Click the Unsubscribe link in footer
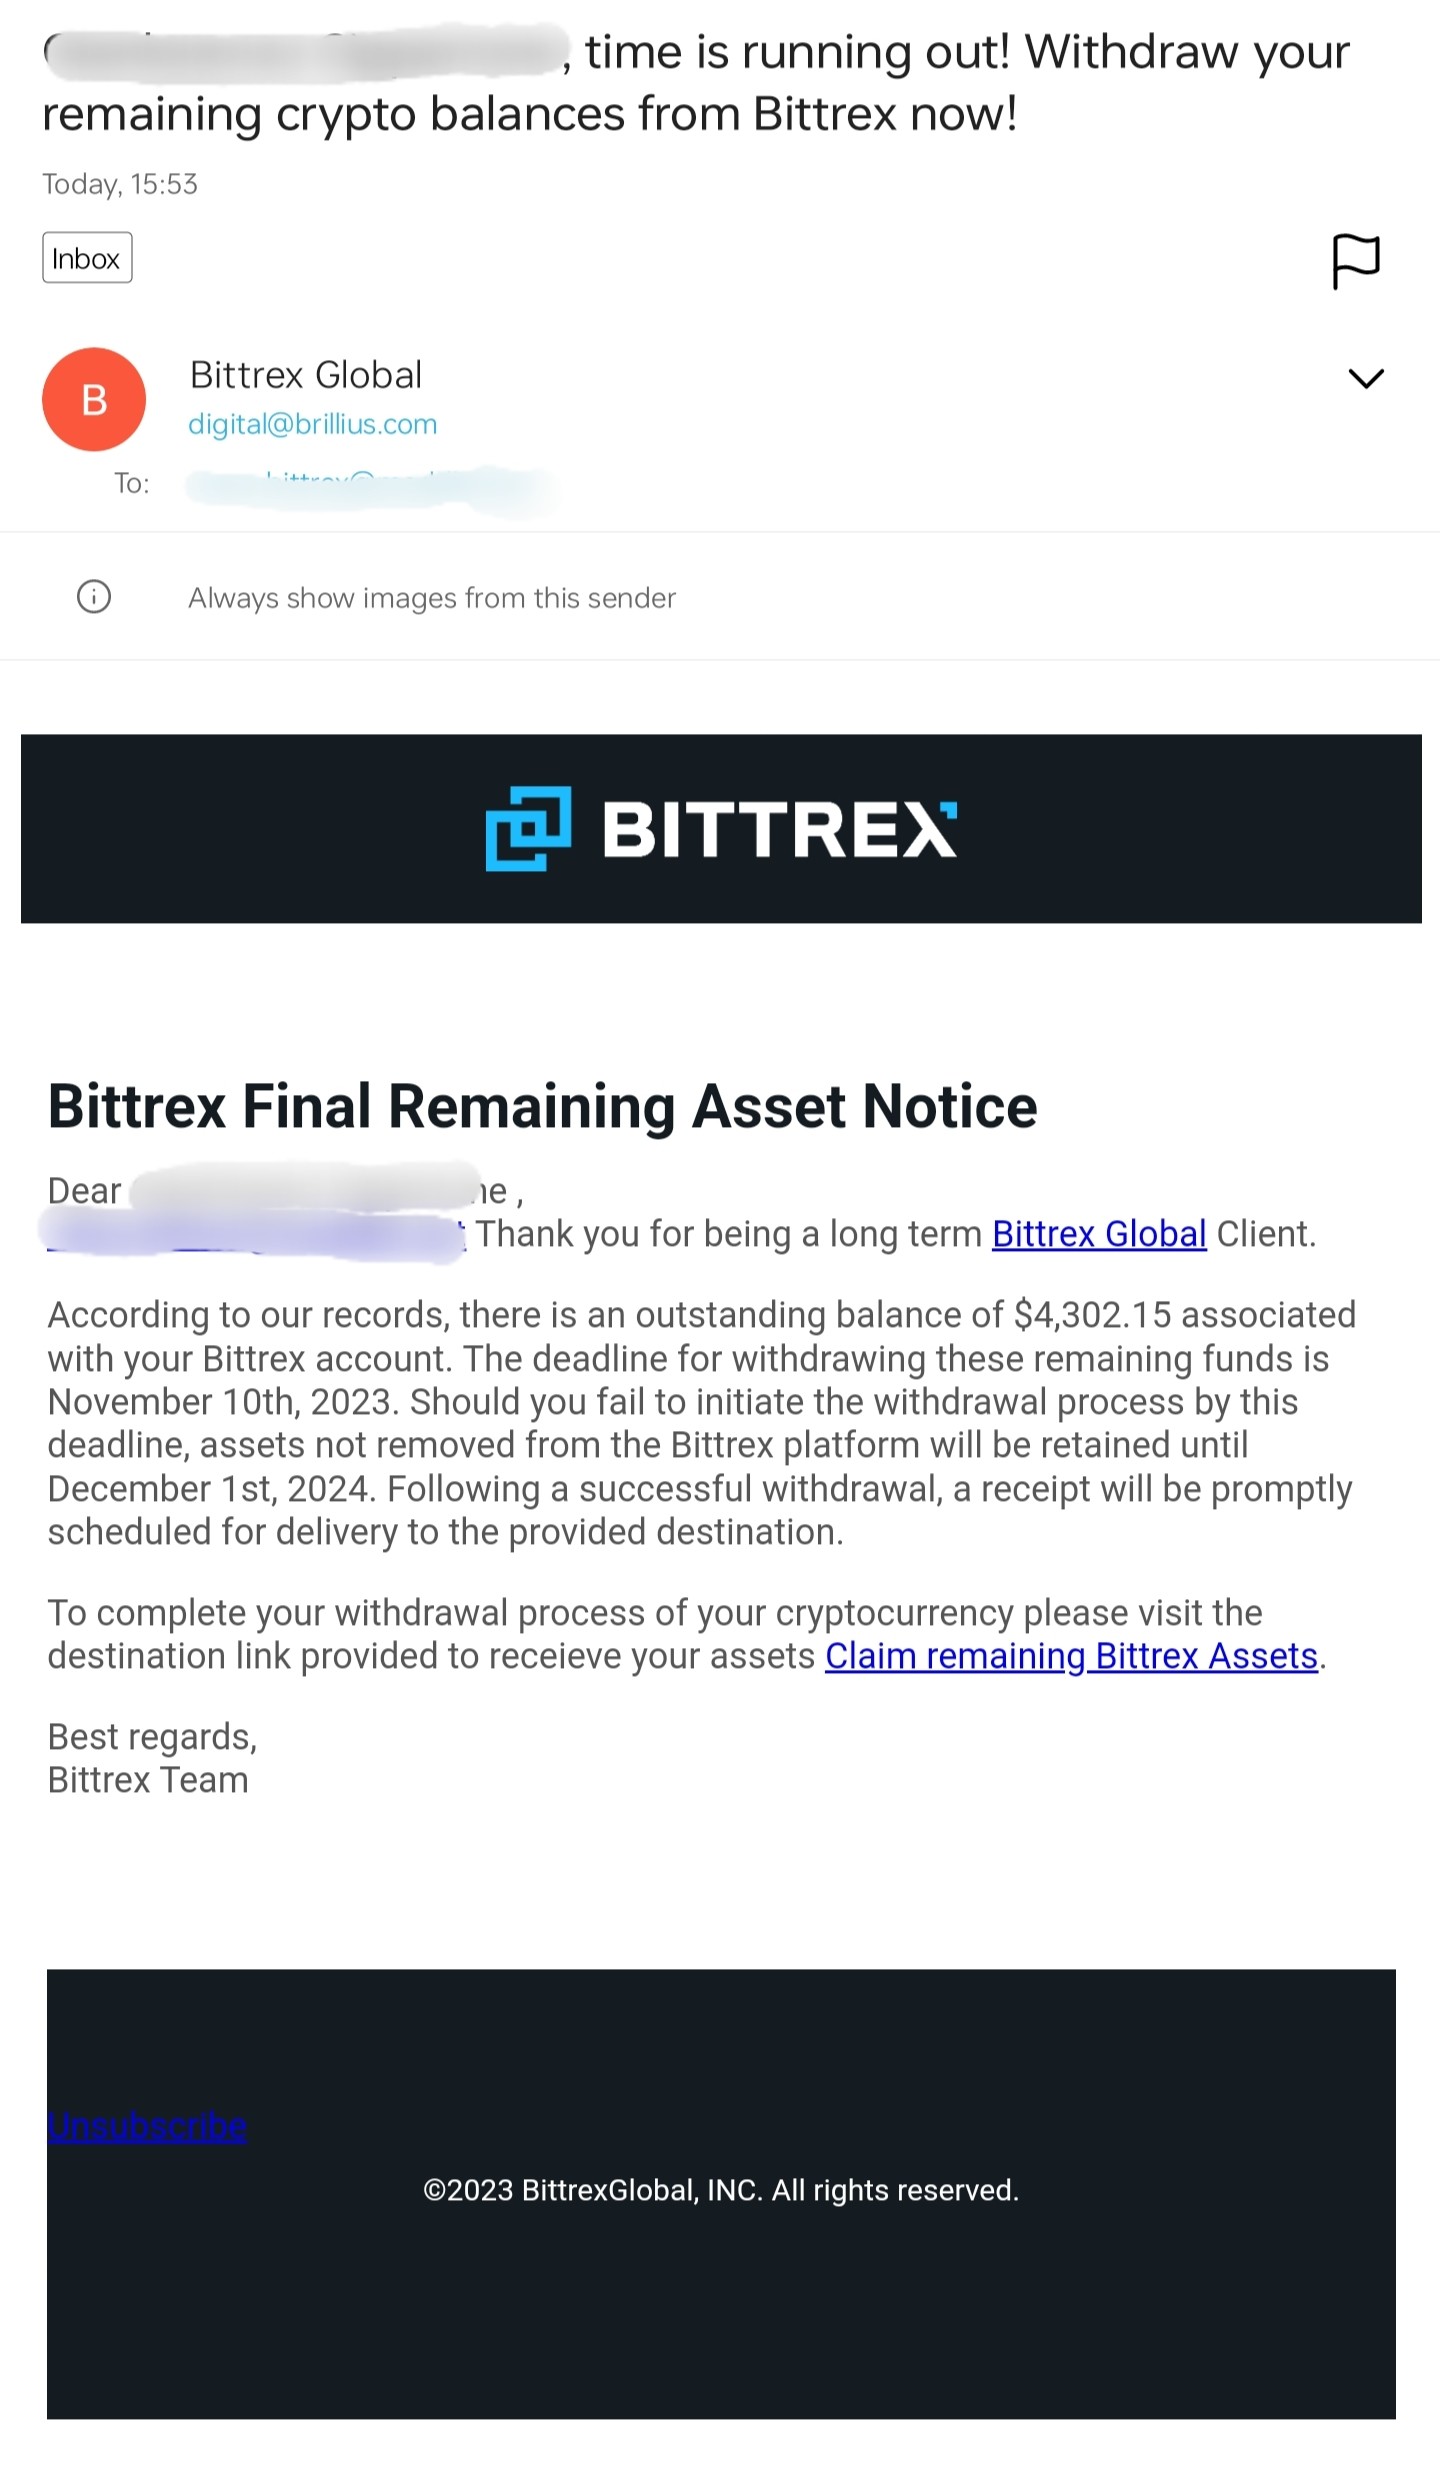 [x=147, y=2126]
